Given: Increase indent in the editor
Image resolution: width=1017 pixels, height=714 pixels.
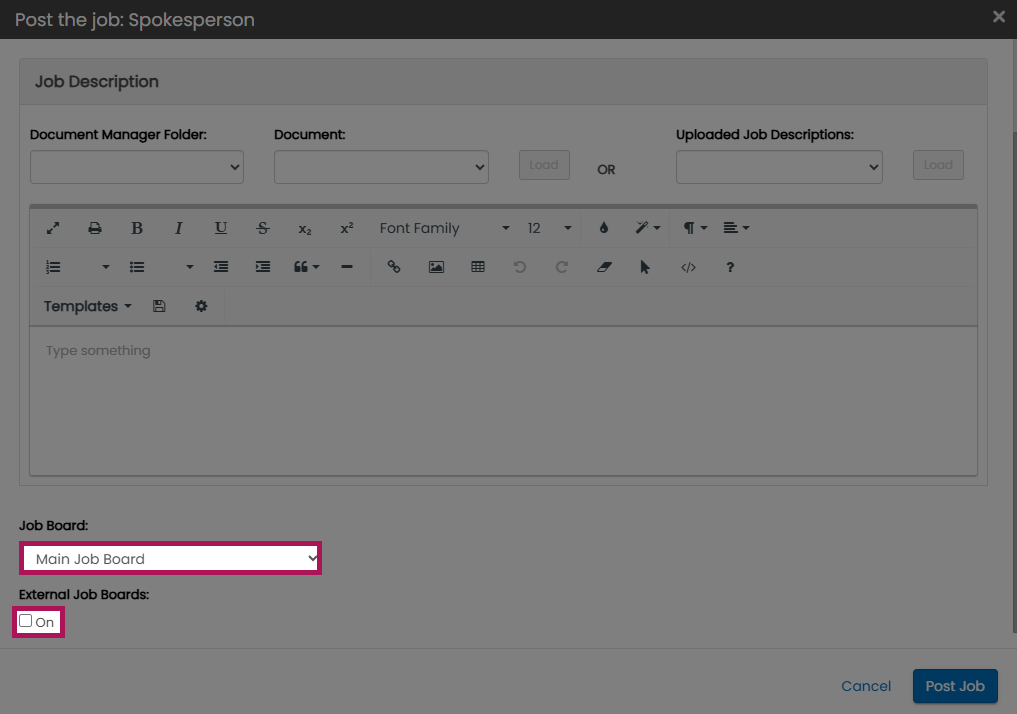Looking at the screenshot, I should tap(263, 267).
